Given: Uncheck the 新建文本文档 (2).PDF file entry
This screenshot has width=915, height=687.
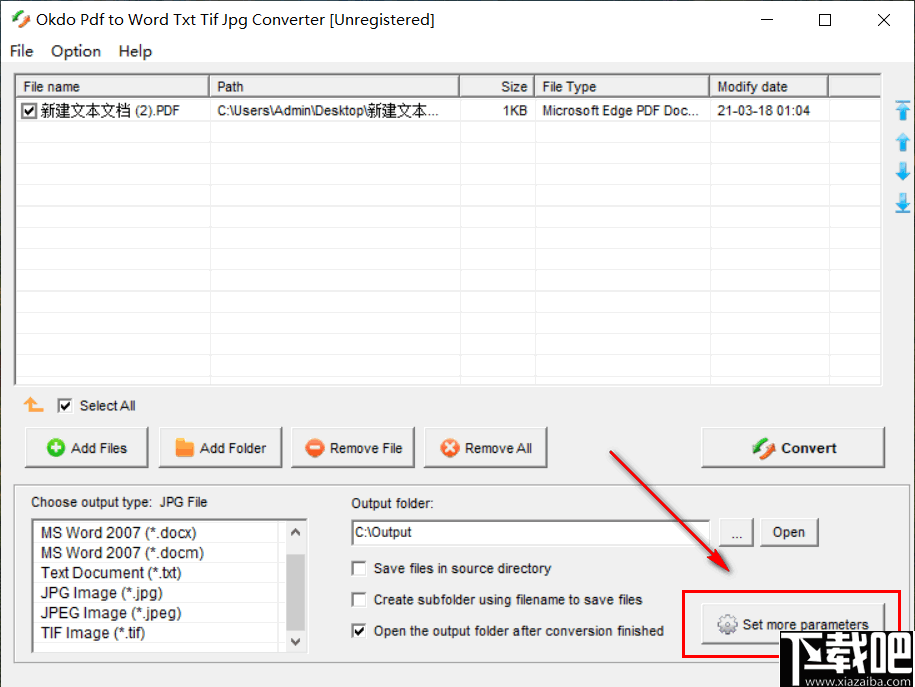Looking at the screenshot, I should pyautogui.click(x=29, y=111).
